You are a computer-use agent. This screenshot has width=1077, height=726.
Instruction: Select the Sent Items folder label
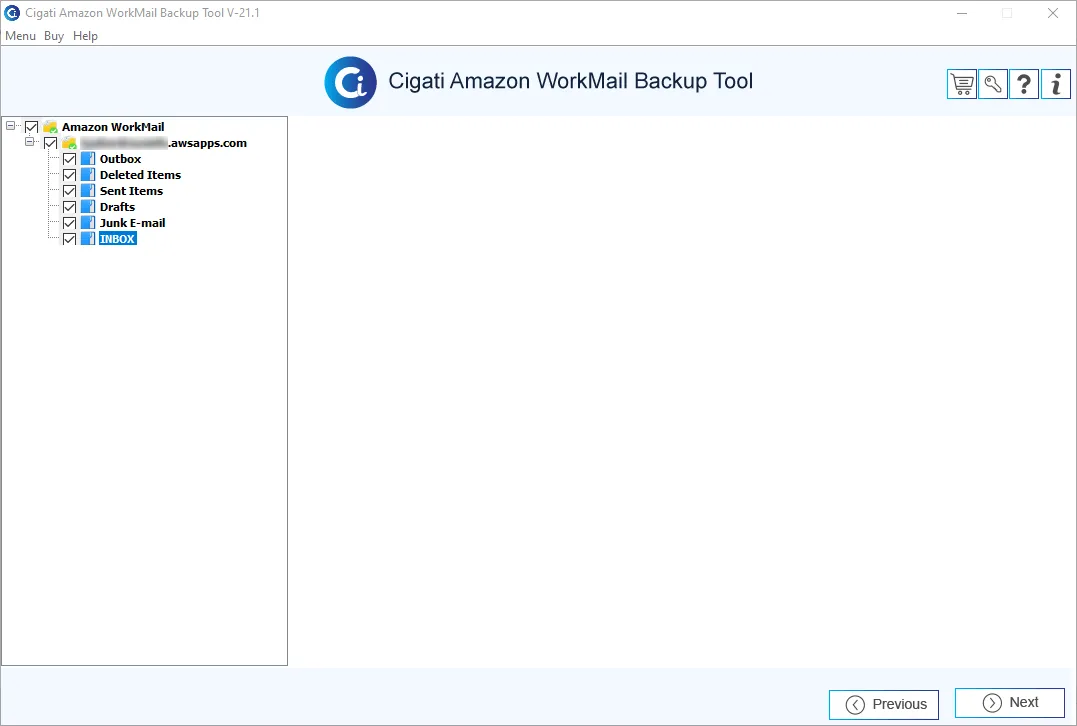coord(131,191)
